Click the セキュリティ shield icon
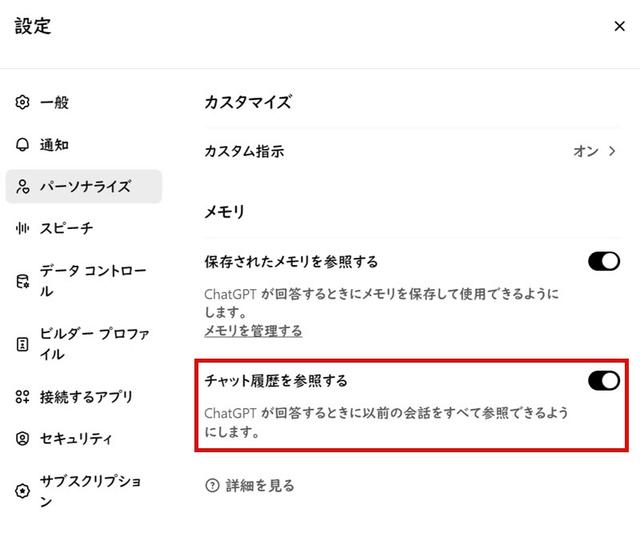The image size is (640, 538). click(23, 439)
